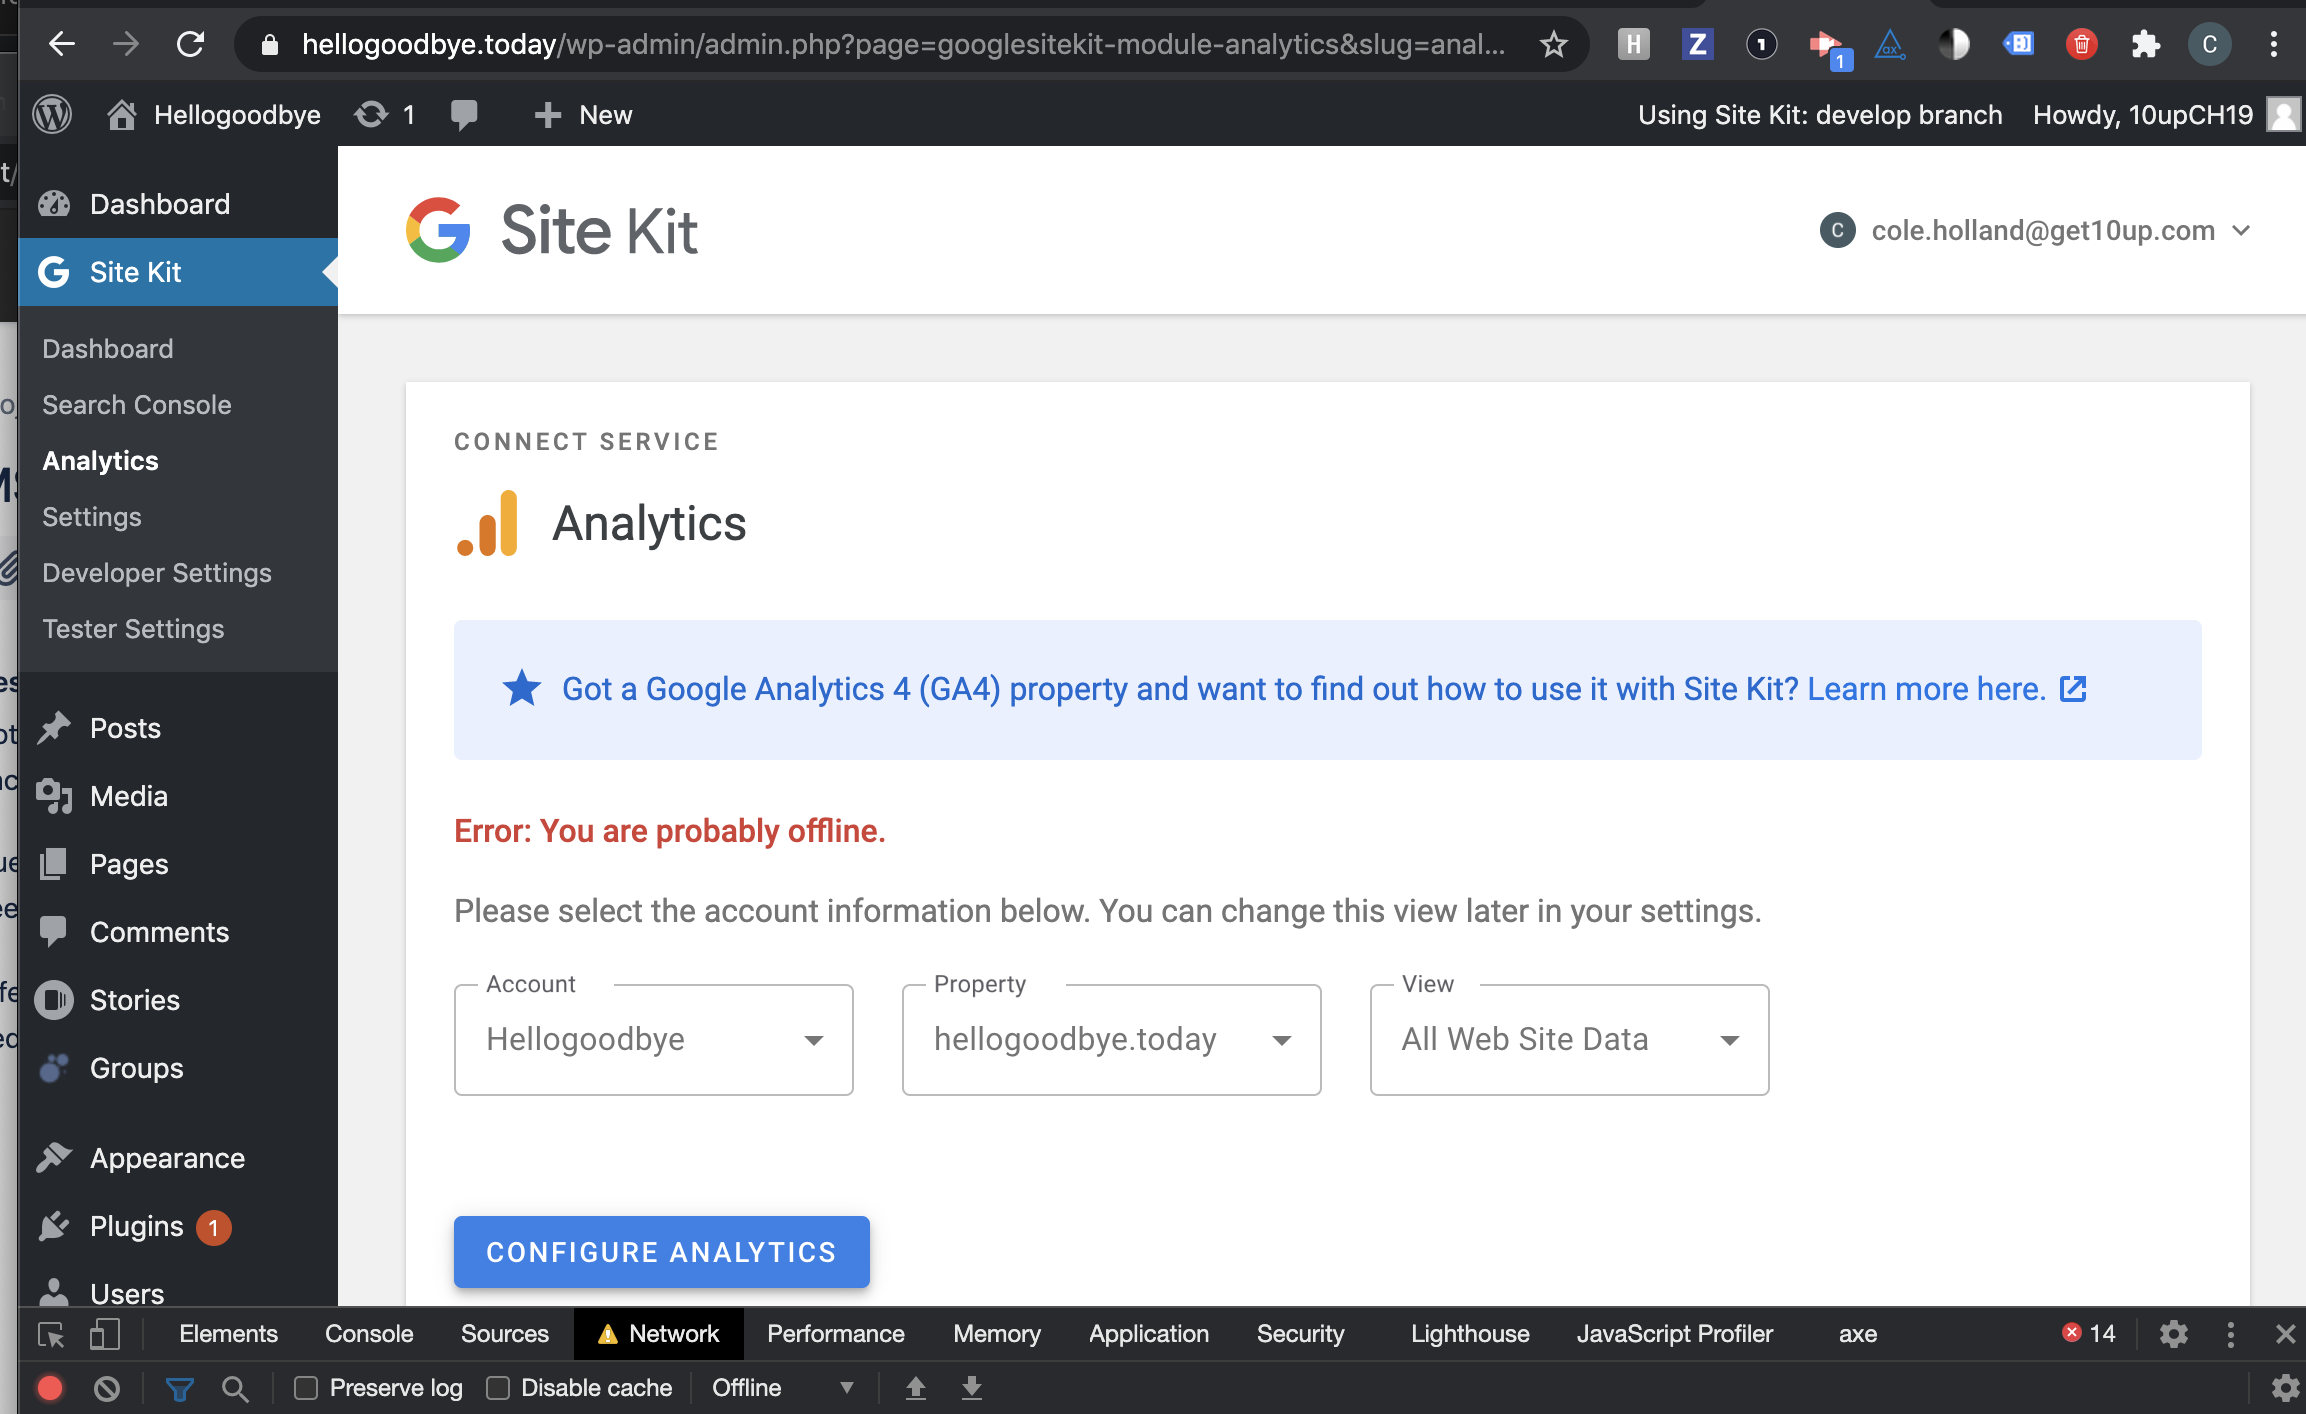Switch to the Sources DevTools tab

tap(505, 1334)
